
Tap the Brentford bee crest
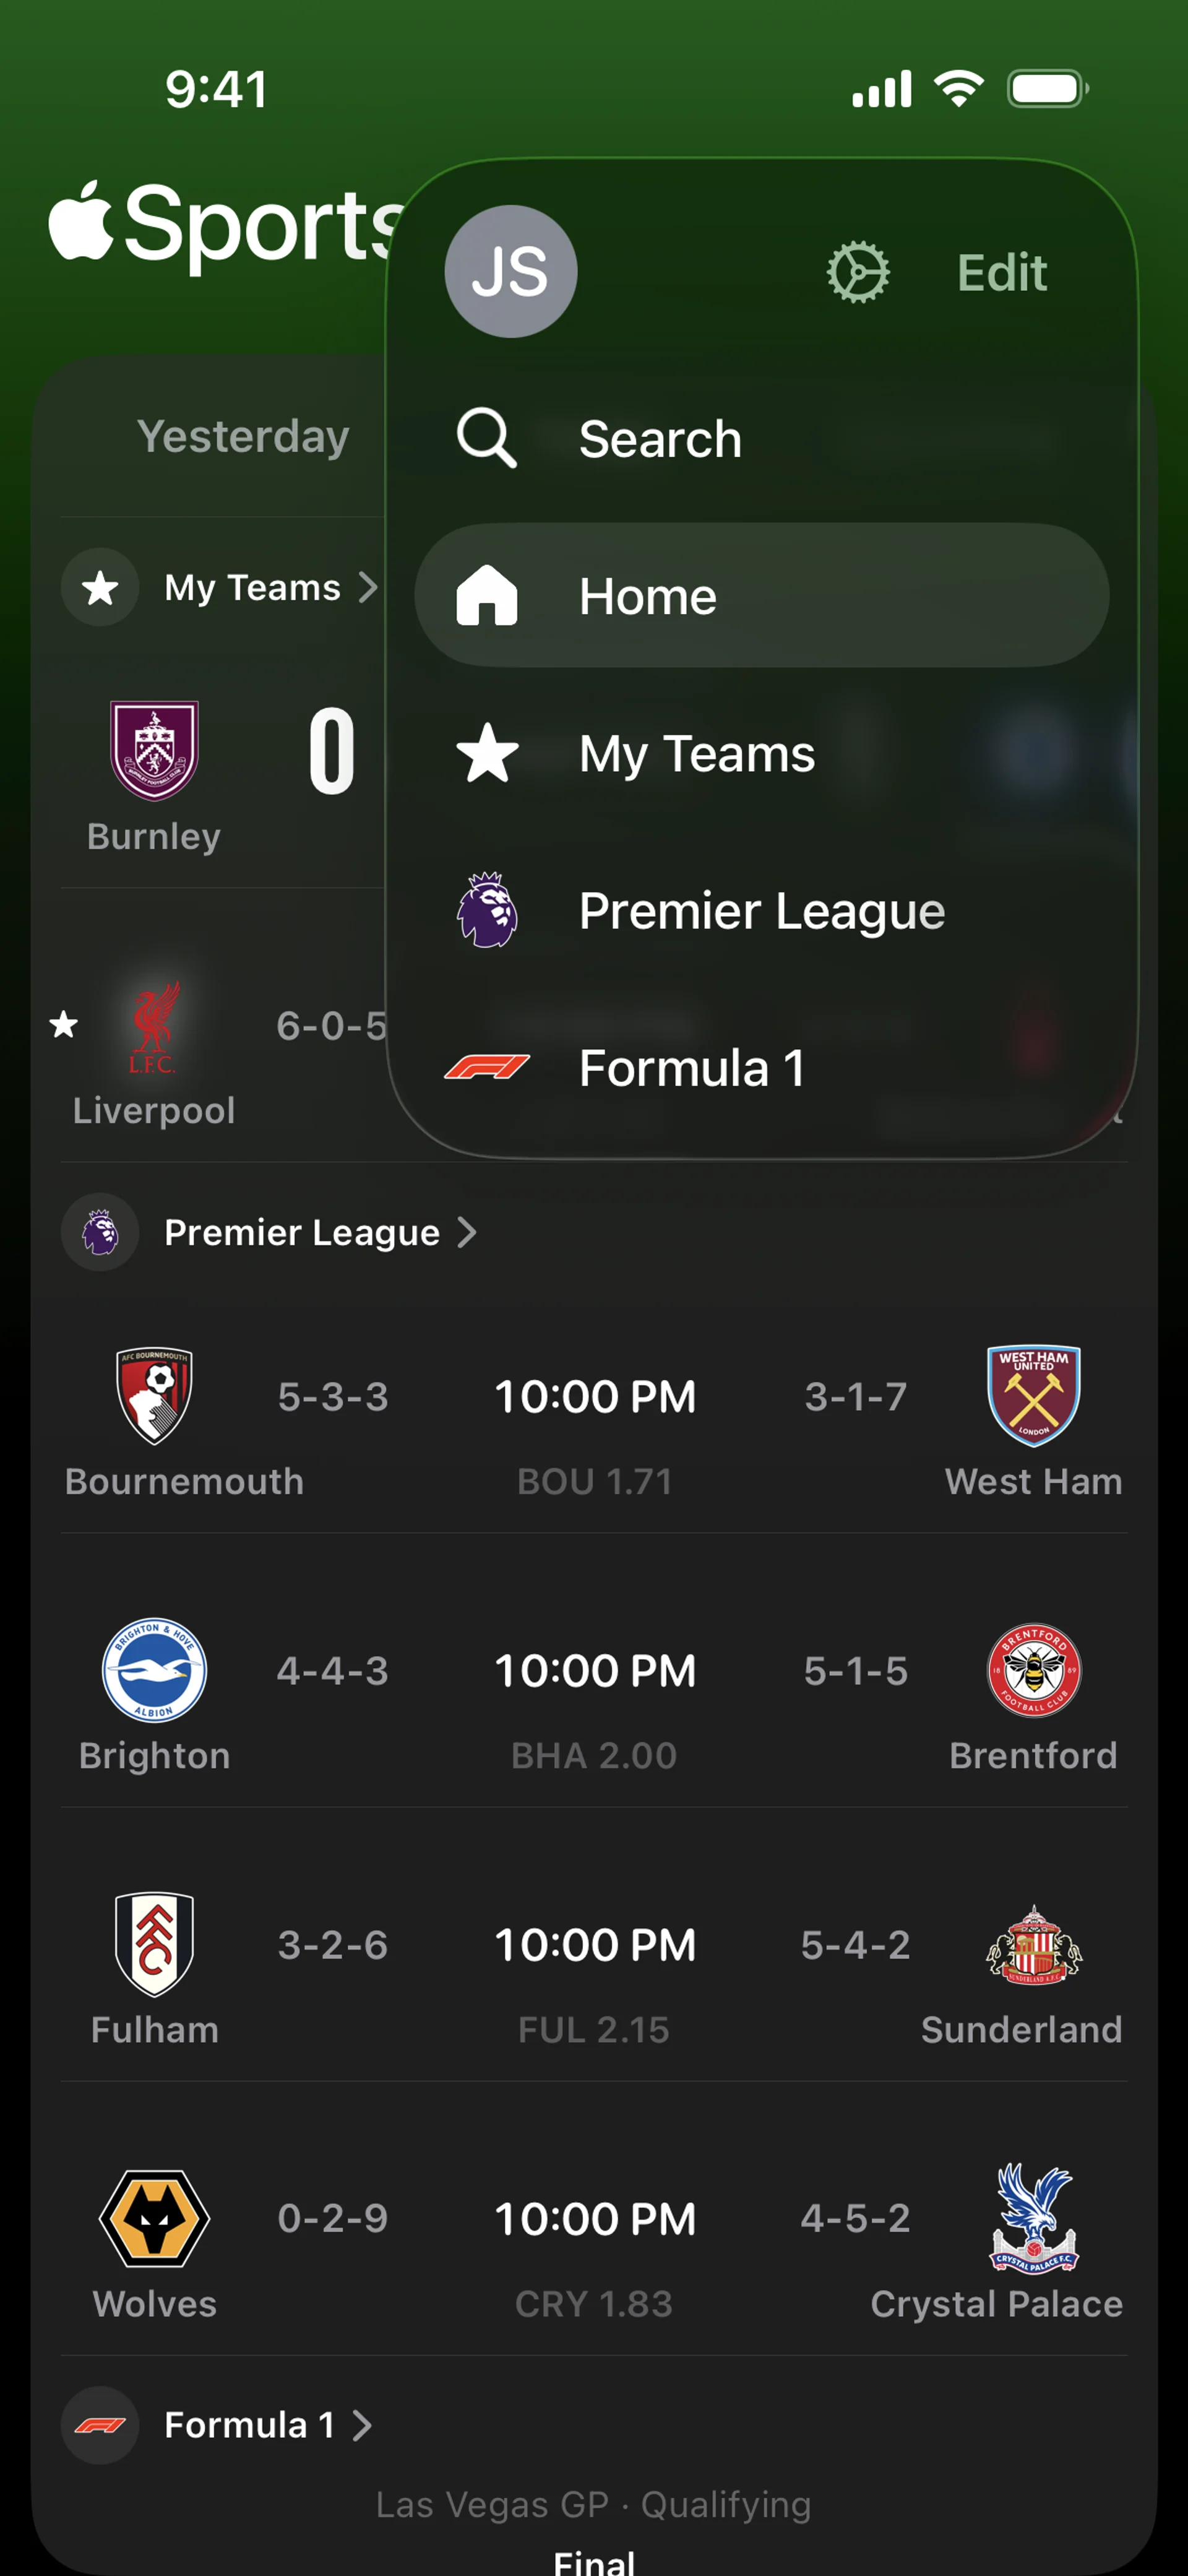point(1033,1669)
